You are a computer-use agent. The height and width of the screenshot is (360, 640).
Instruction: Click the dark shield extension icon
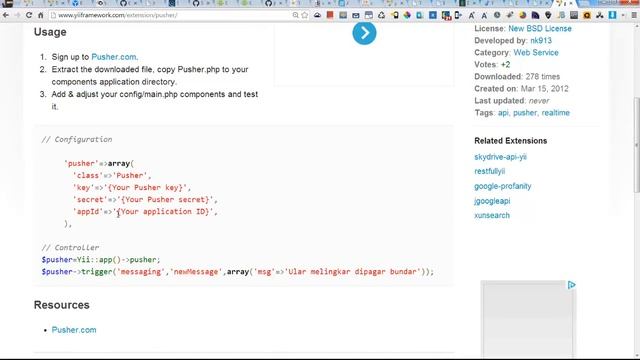tap(548, 16)
